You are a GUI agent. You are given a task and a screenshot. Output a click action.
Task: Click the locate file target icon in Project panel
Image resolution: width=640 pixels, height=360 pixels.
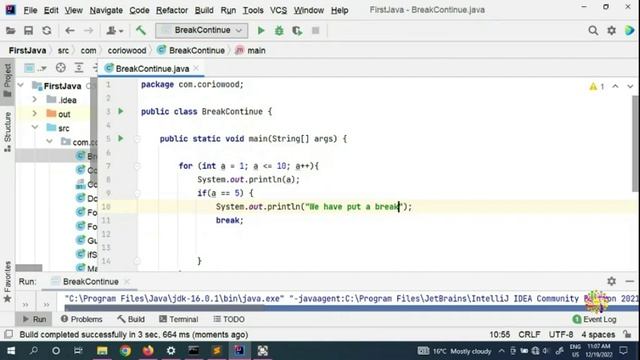coord(60,68)
